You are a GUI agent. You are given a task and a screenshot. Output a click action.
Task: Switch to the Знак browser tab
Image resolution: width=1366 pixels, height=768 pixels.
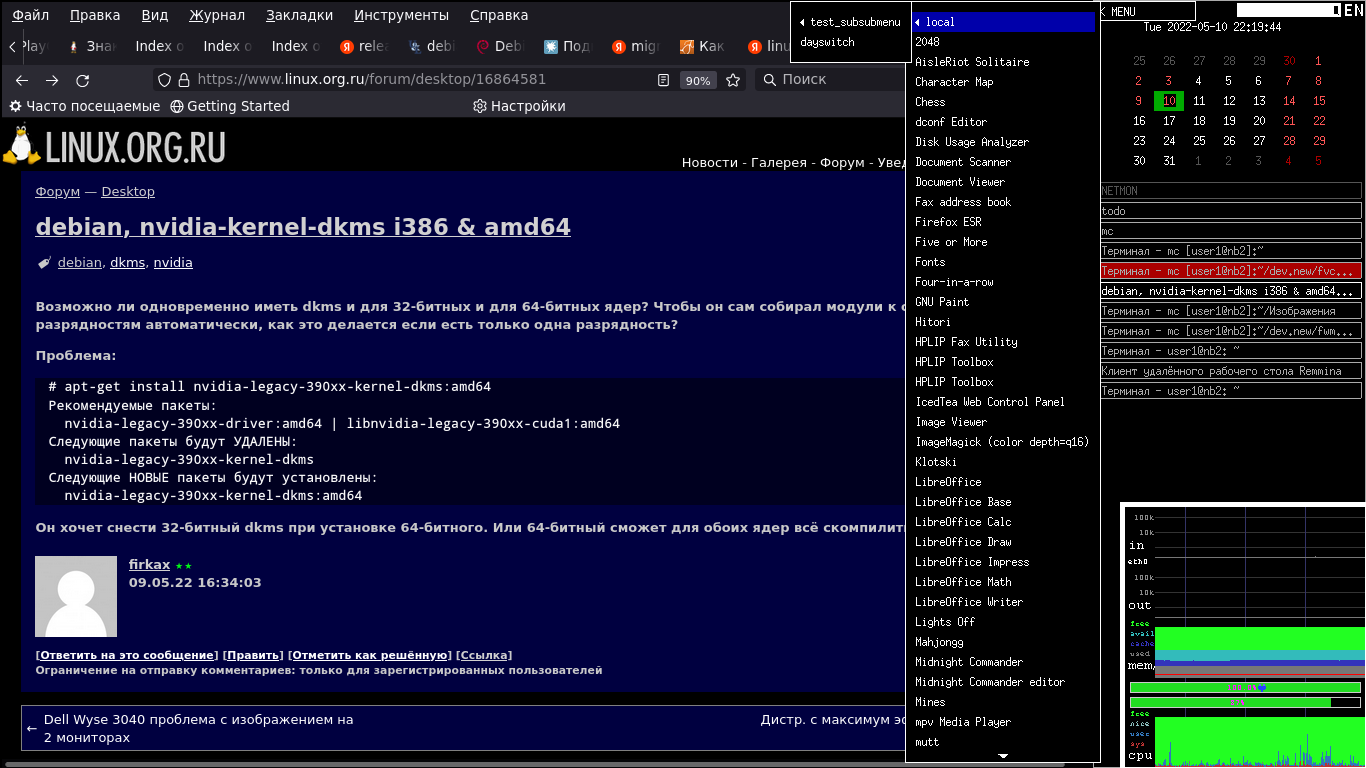click(x=92, y=46)
